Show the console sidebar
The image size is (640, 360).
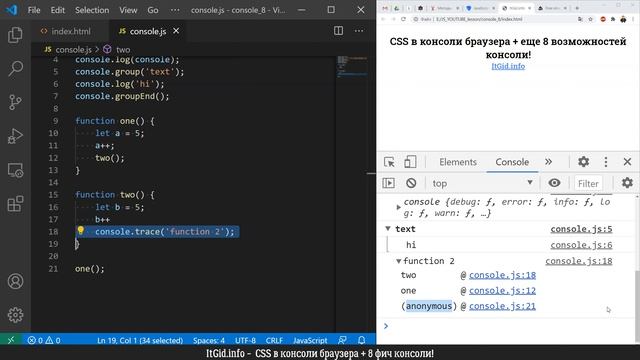pyautogui.click(x=389, y=183)
